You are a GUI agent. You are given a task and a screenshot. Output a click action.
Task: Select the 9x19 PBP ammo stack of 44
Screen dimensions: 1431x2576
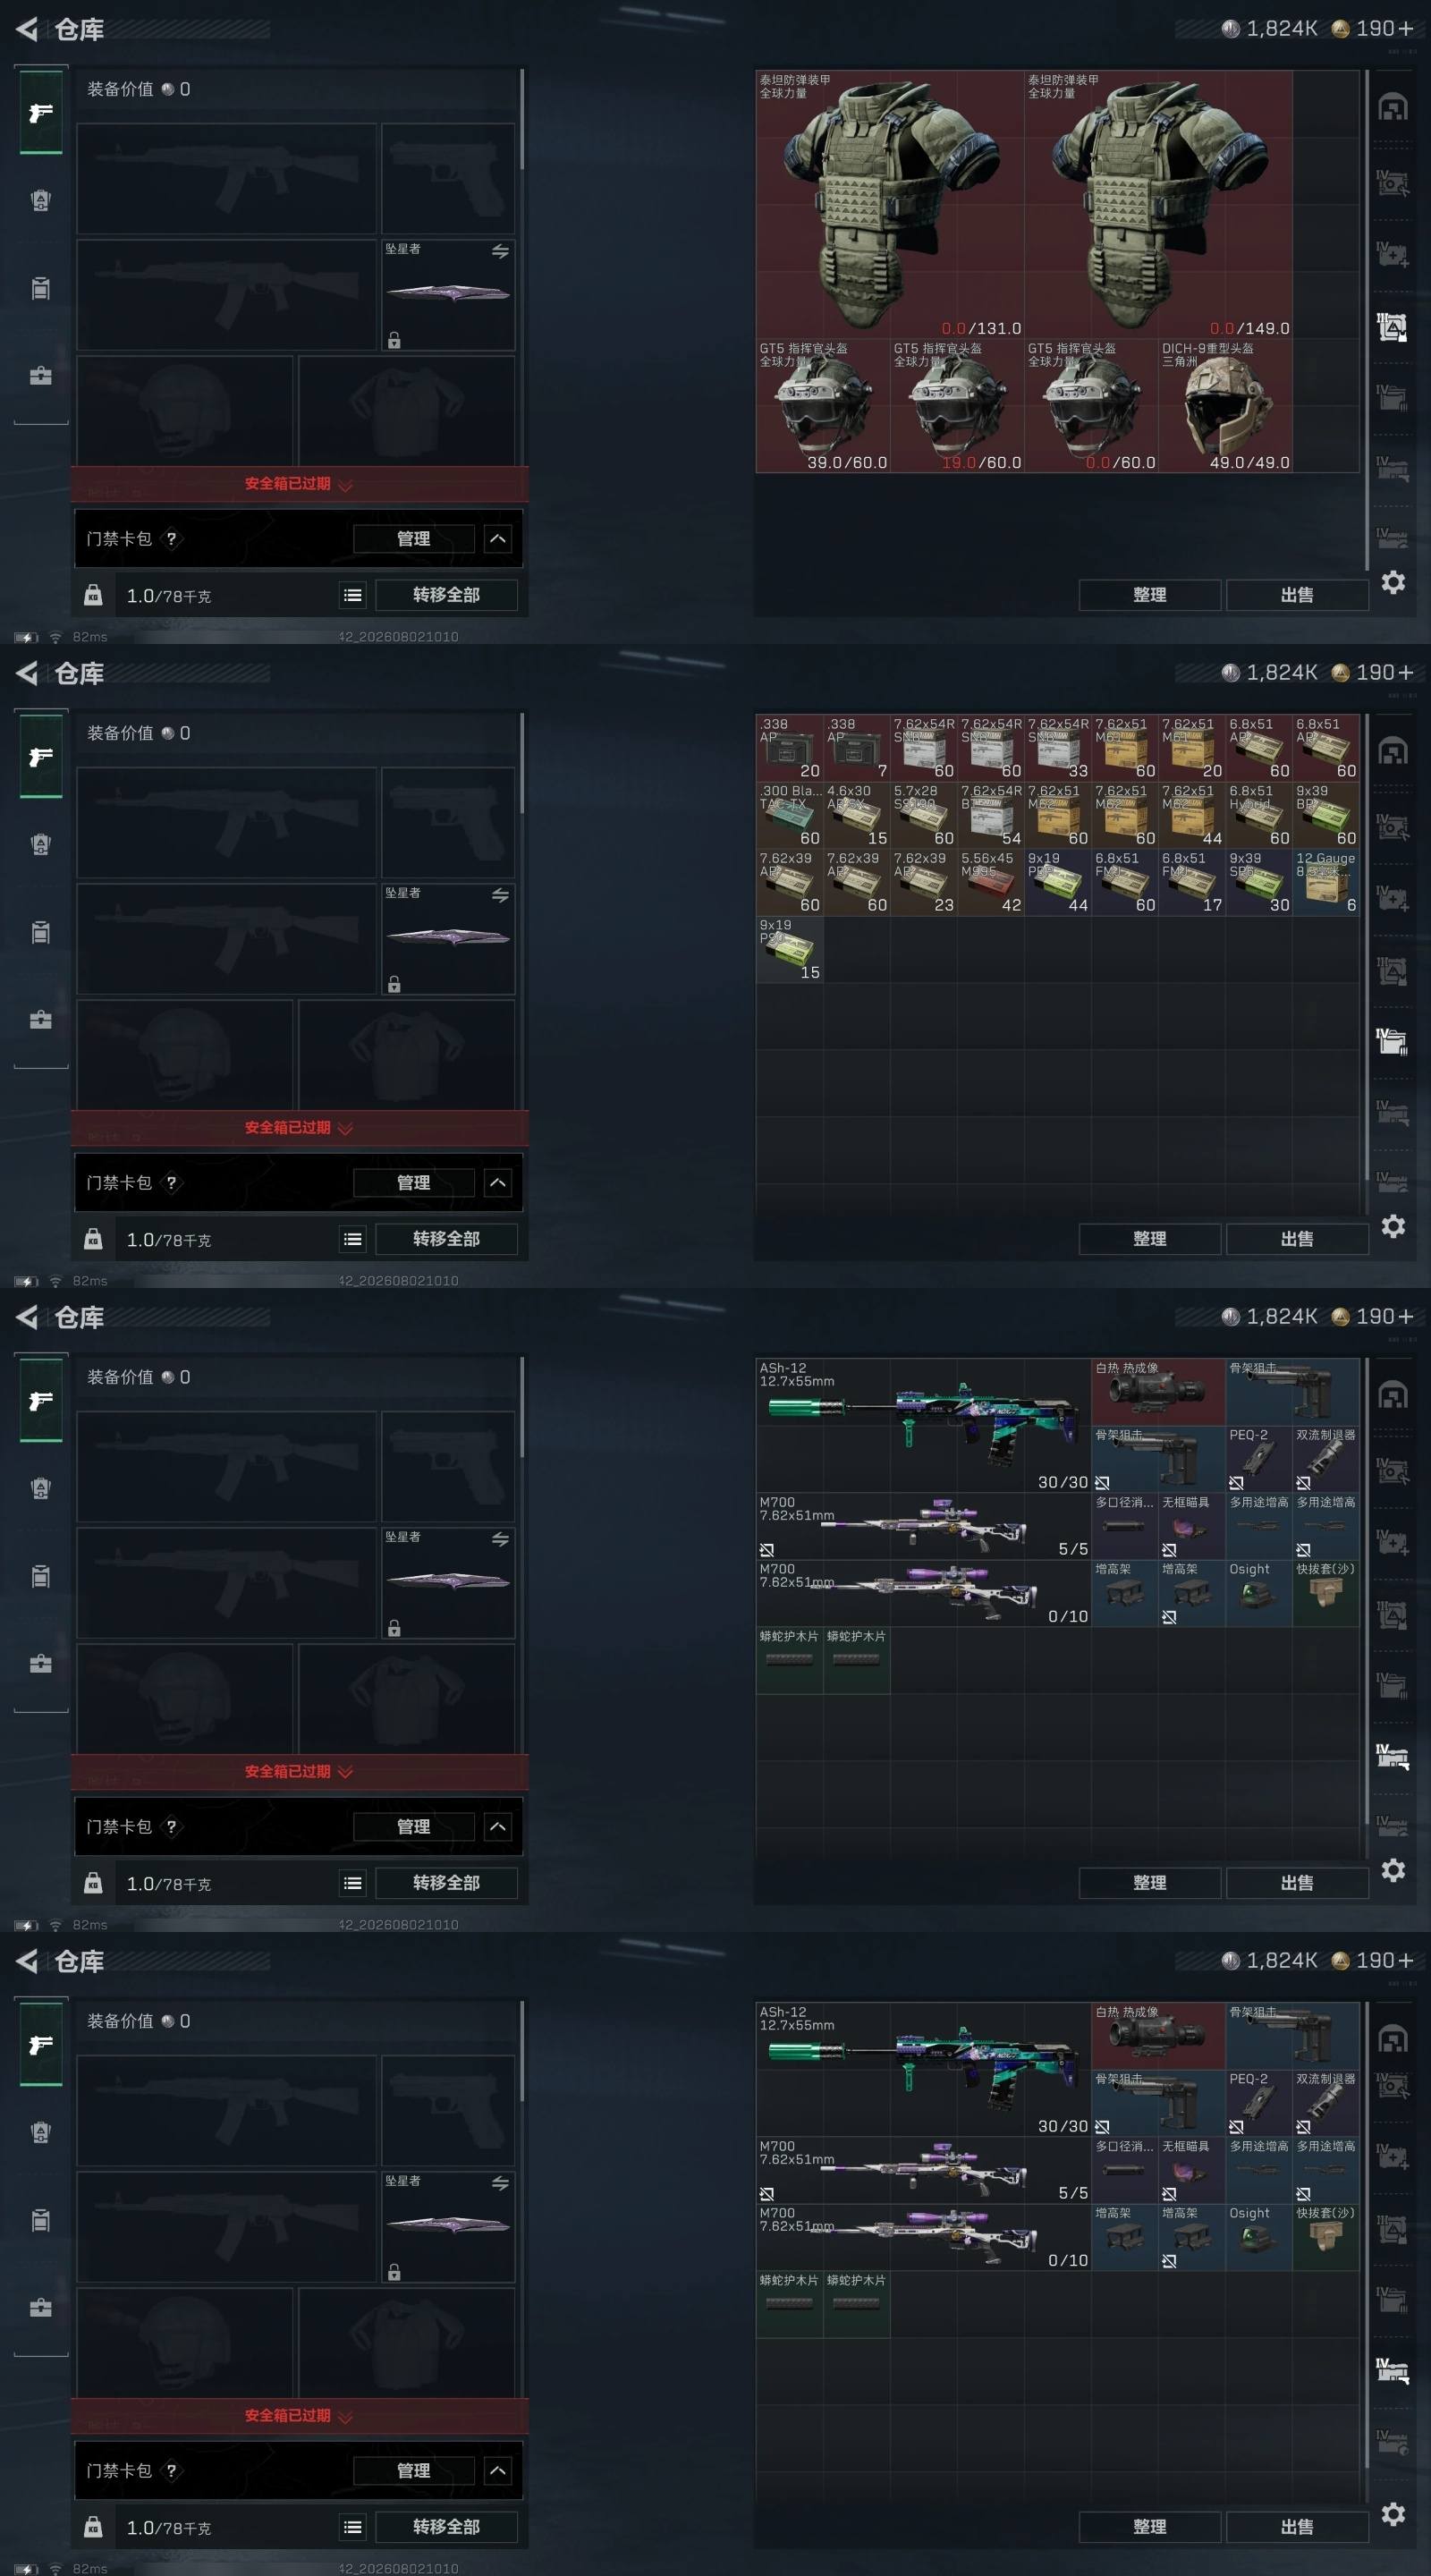click(x=1058, y=882)
